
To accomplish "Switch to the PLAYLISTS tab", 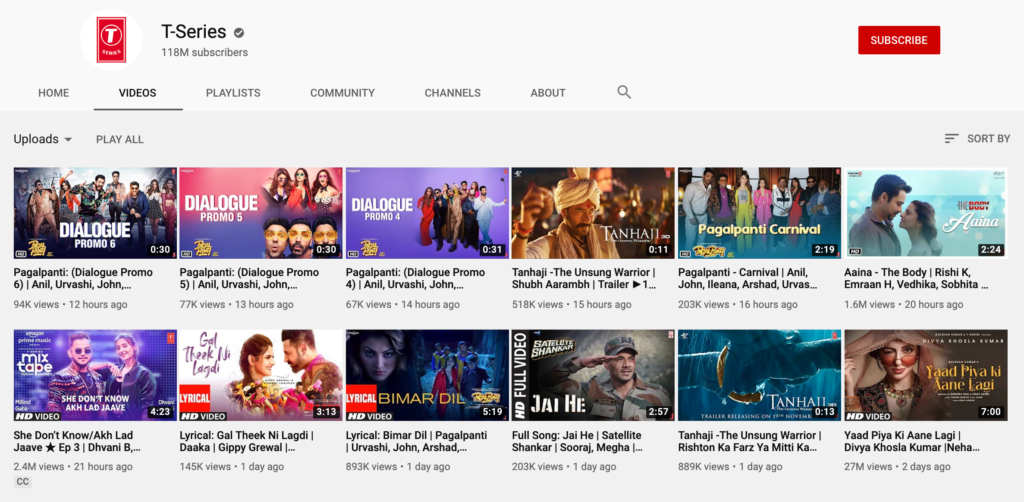I will coord(233,93).
